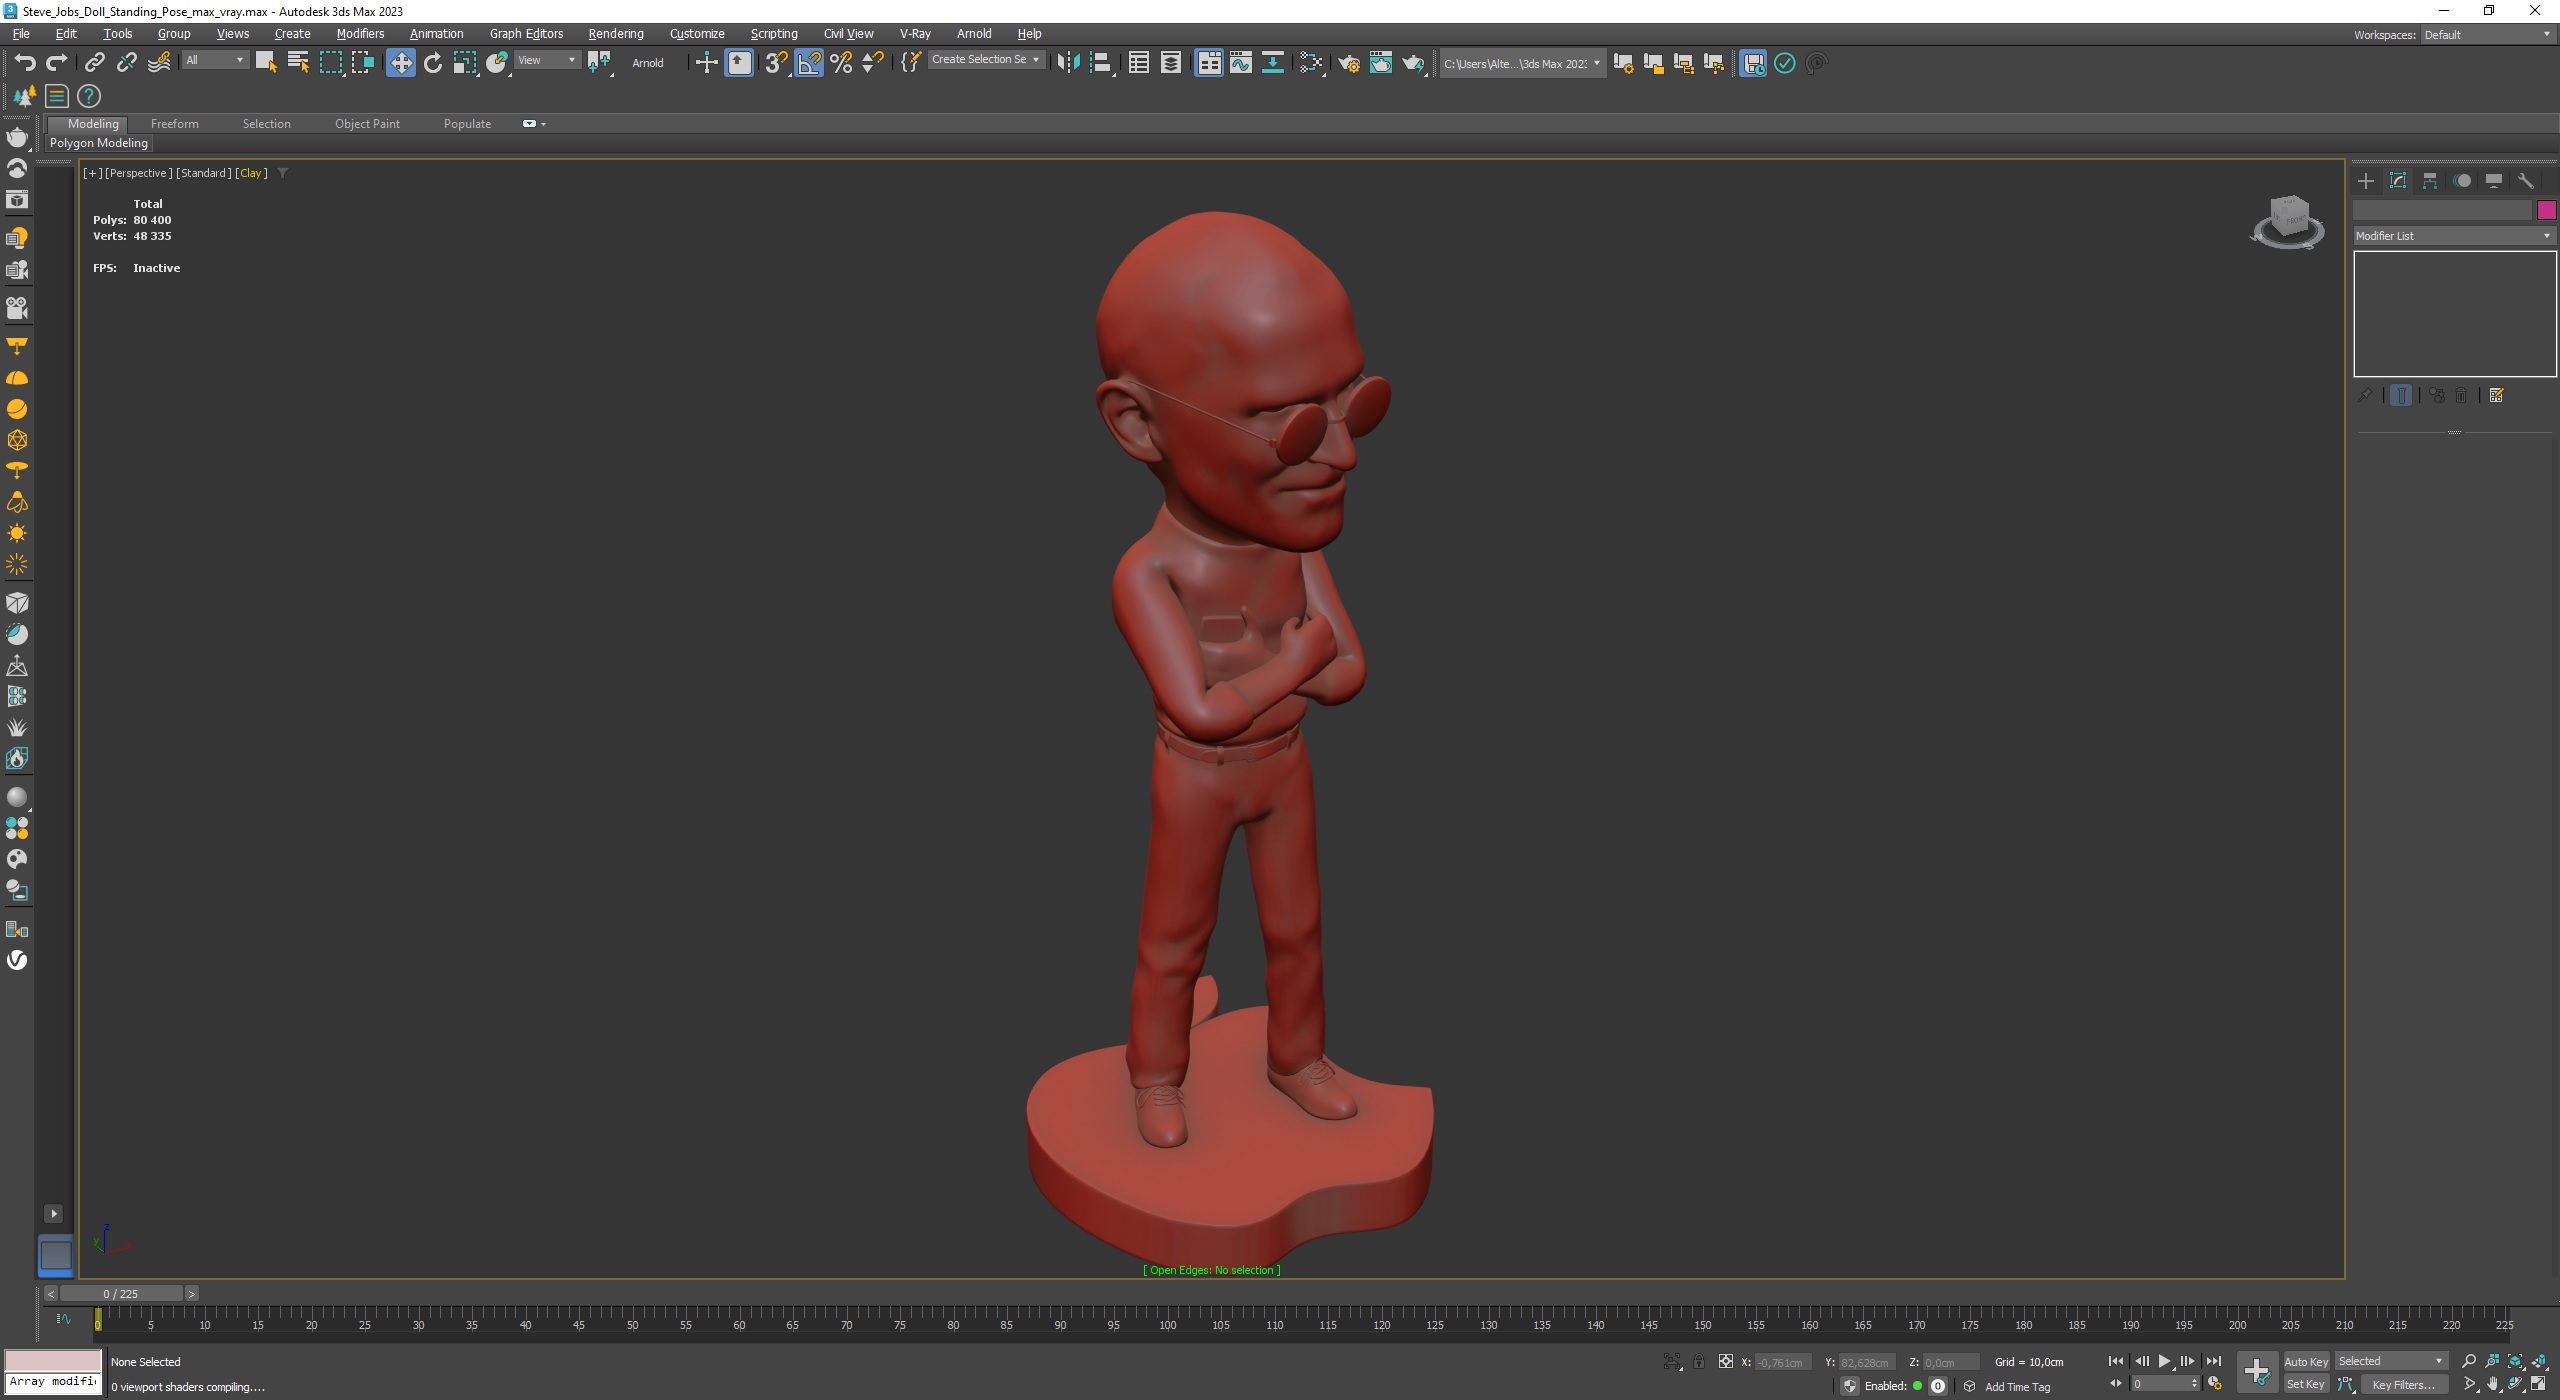The height and width of the screenshot is (1400, 2560).
Task: Activate Select and Scale tool
Action: 465,63
